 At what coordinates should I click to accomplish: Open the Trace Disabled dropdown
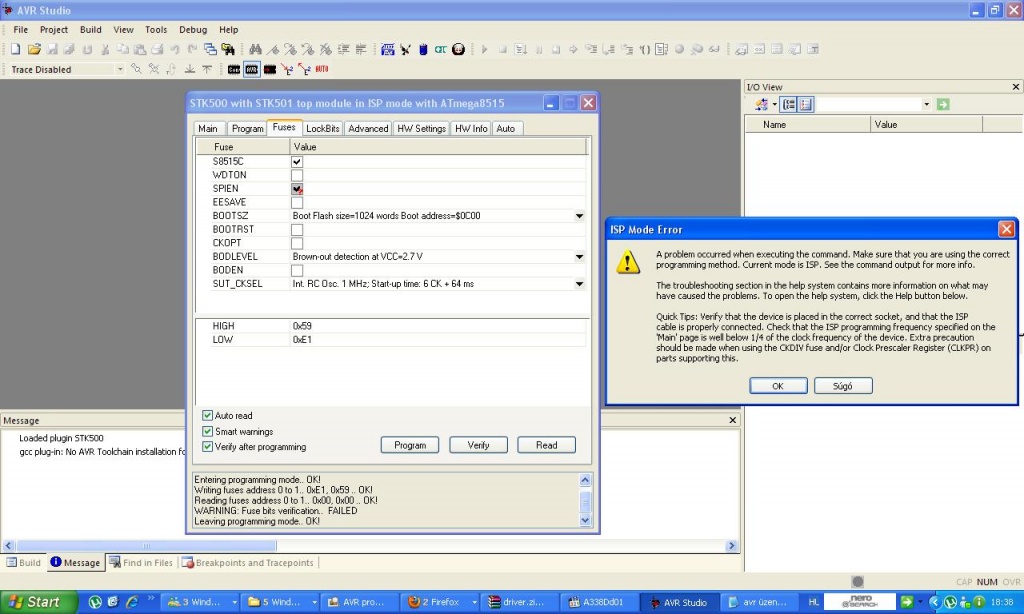tap(120, 69)
